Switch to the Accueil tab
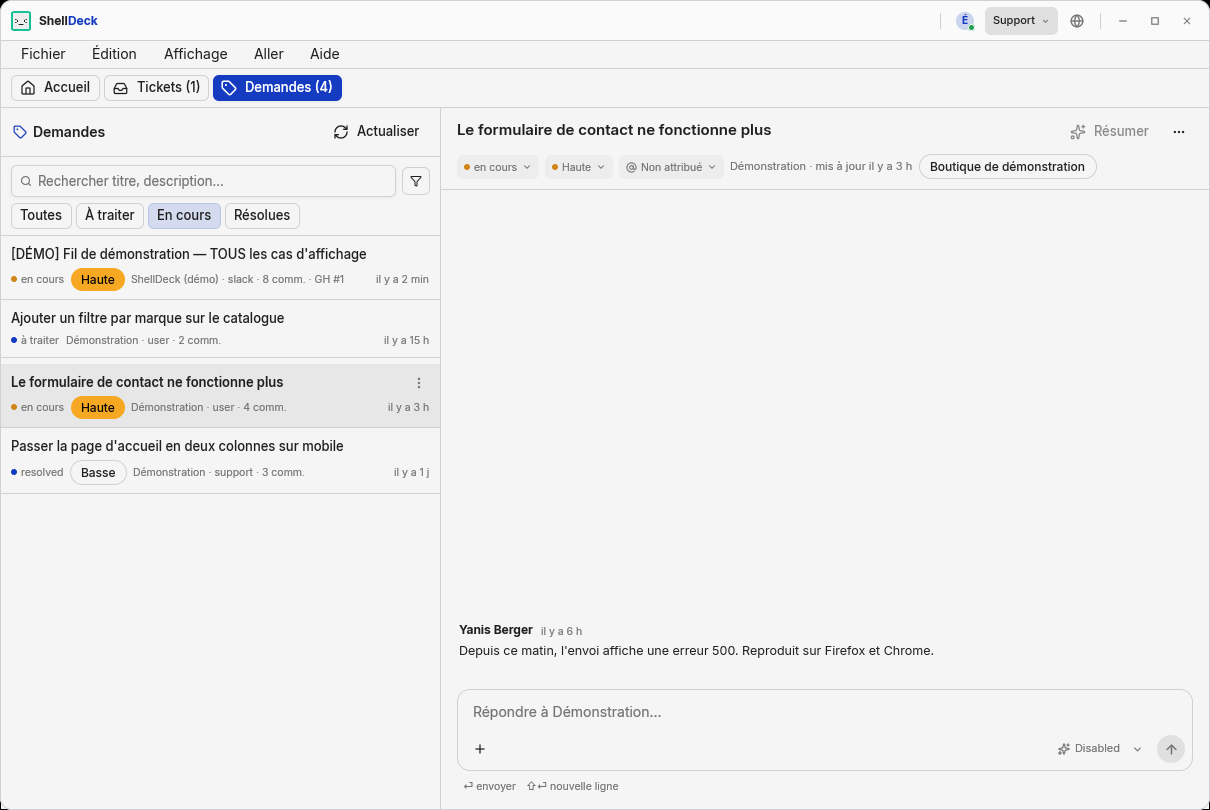The width and height of the screenshot is (1210, 810). 55,88
